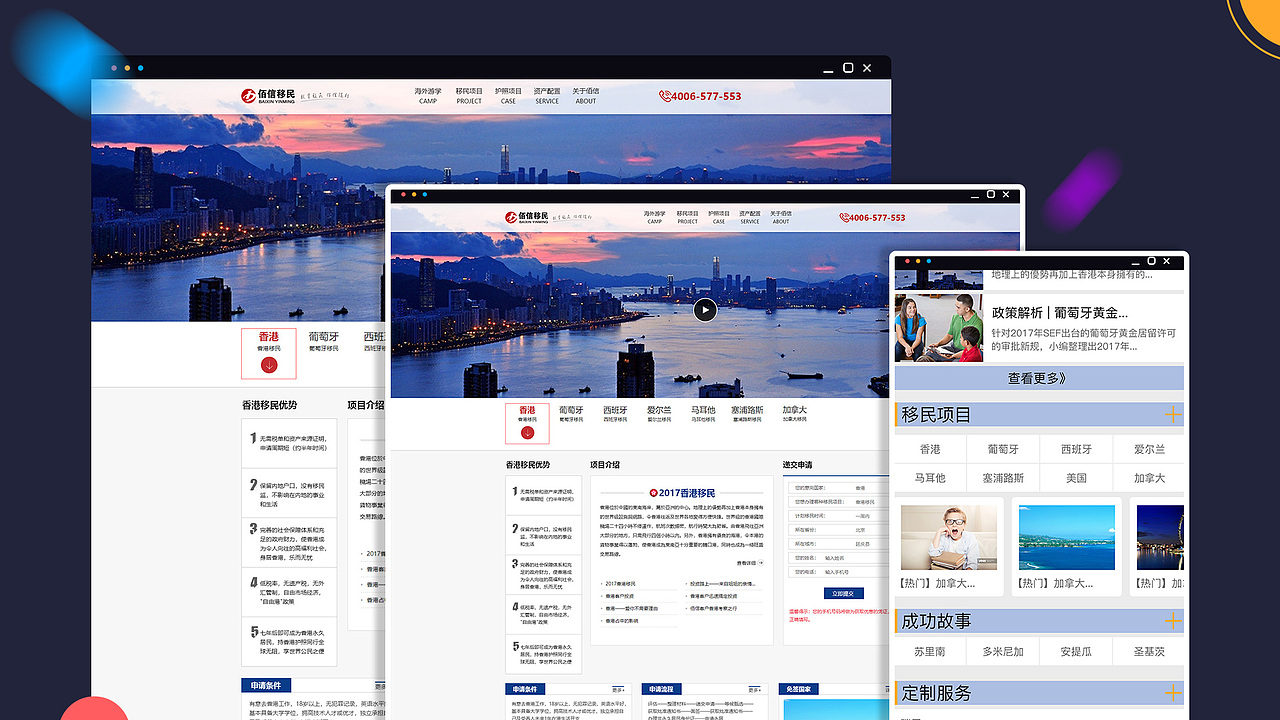The image size is (1280, 720).
Task: Select 塞浦路斯 tab in middle window
Action: pos(747,413)
